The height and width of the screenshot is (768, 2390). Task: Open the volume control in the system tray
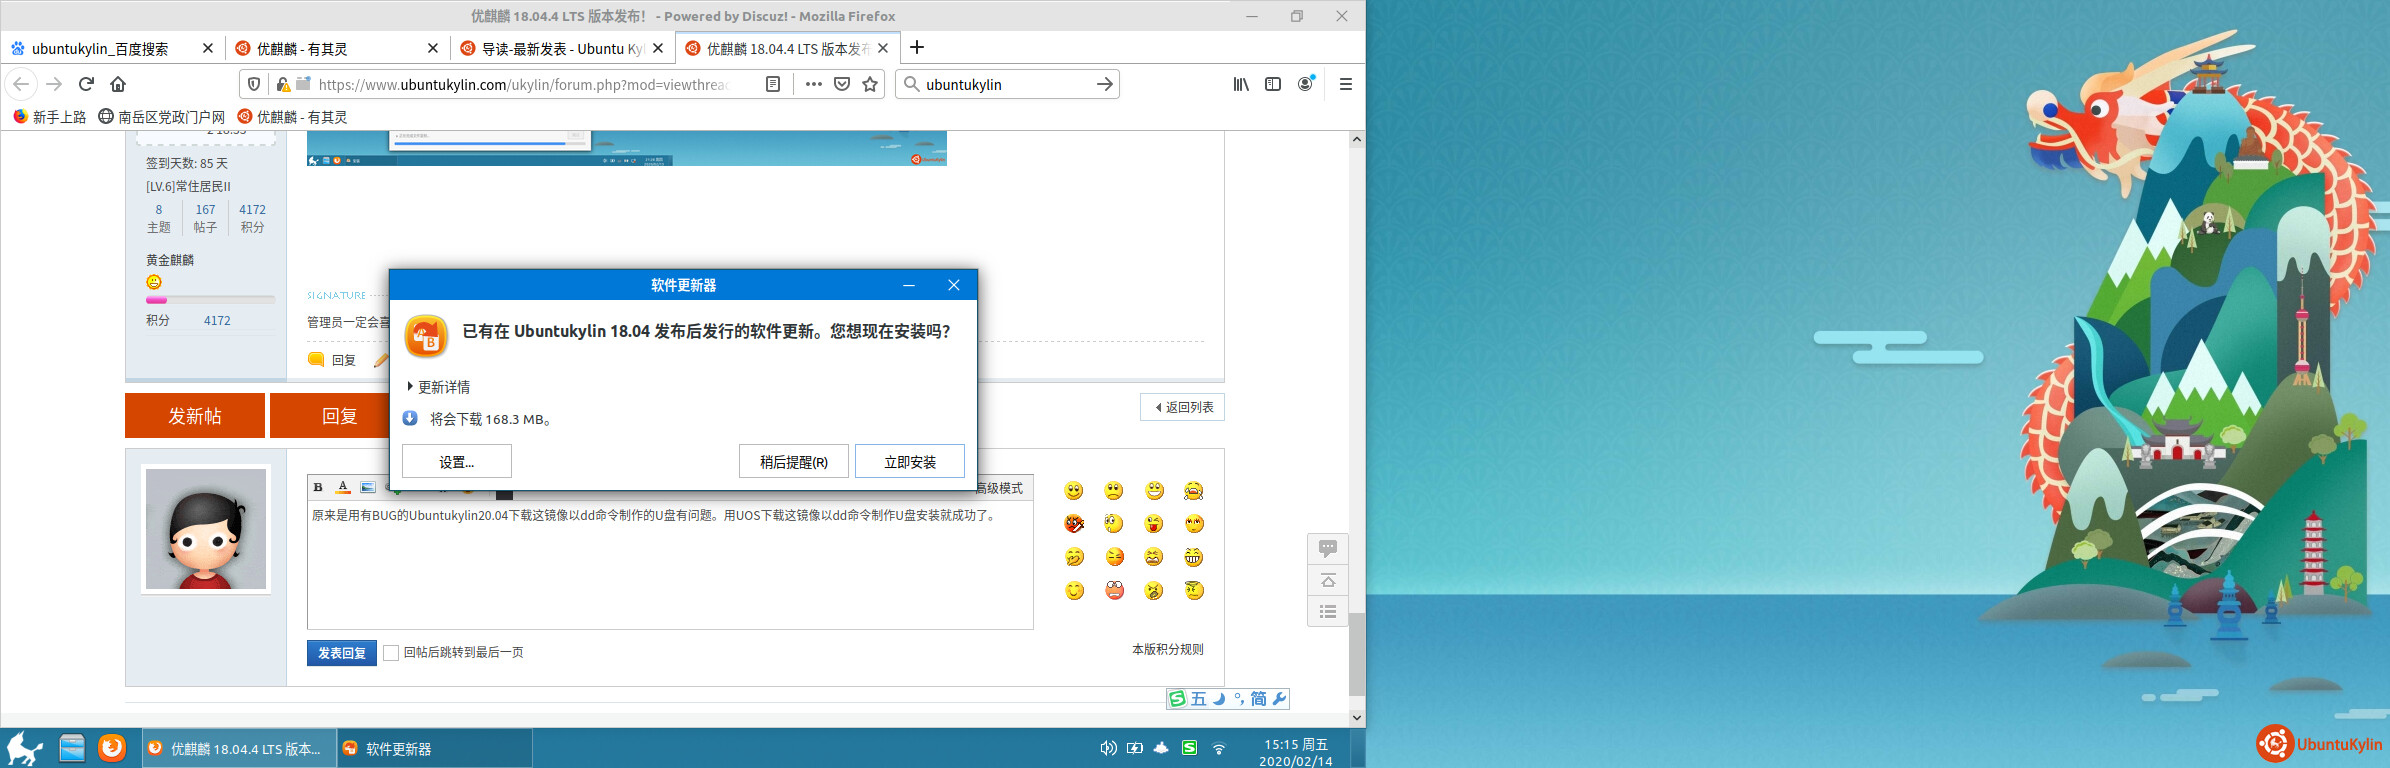pos(1108,748)
